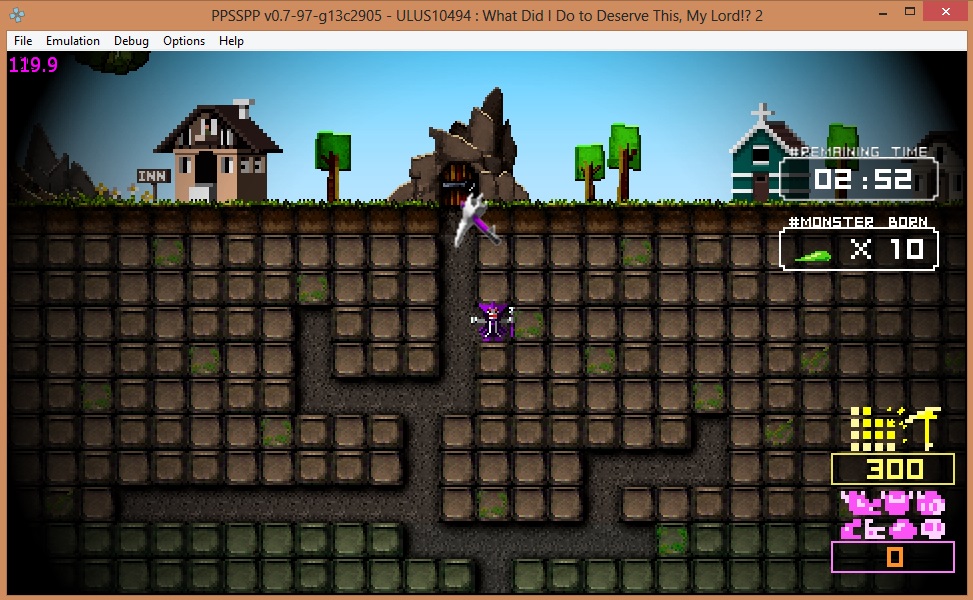Click the INN signpost
973x600 pixels.
(152, 177)
